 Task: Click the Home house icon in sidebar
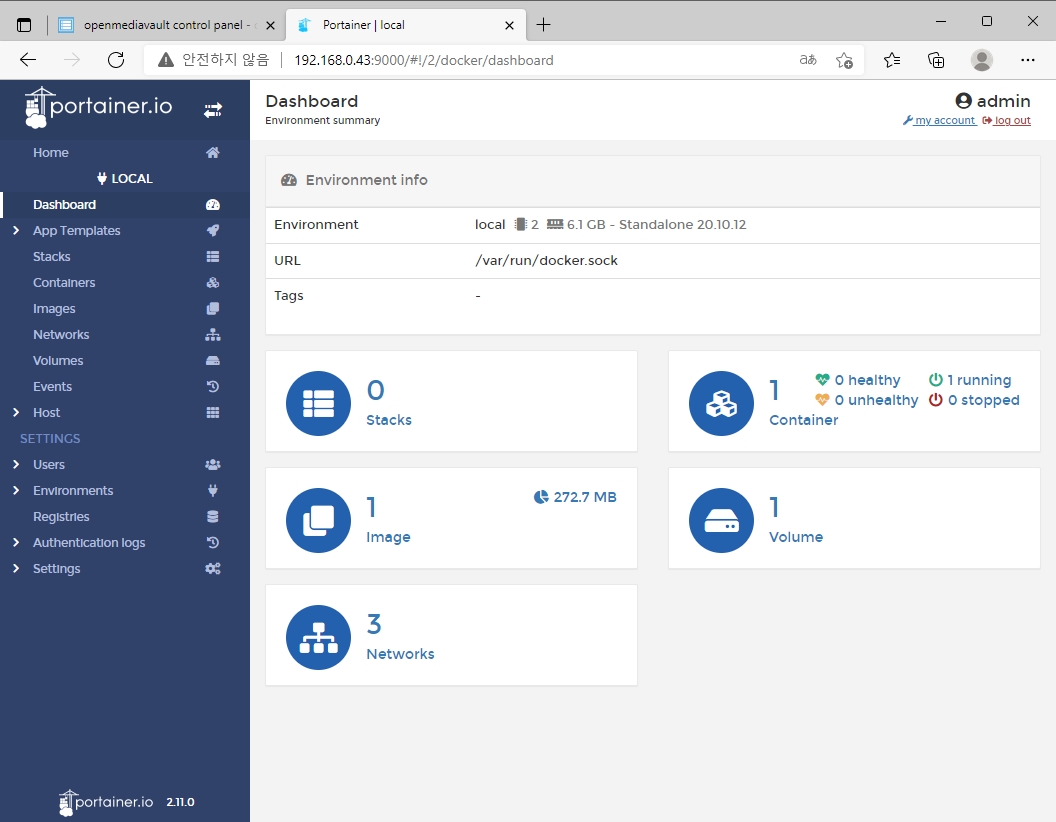pyautogui.click(x=213, y=153)
